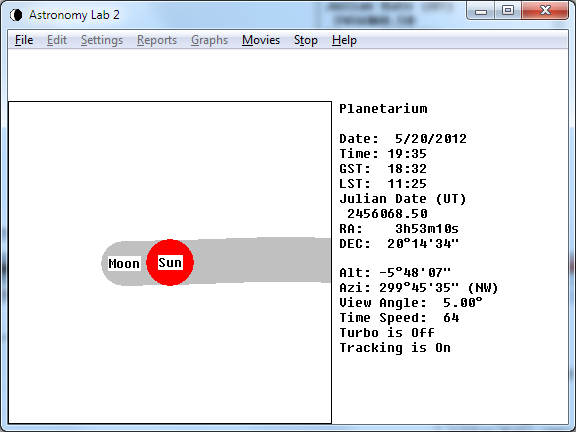Maximize the Astronomy Lab 2 window

coord(508,10)
